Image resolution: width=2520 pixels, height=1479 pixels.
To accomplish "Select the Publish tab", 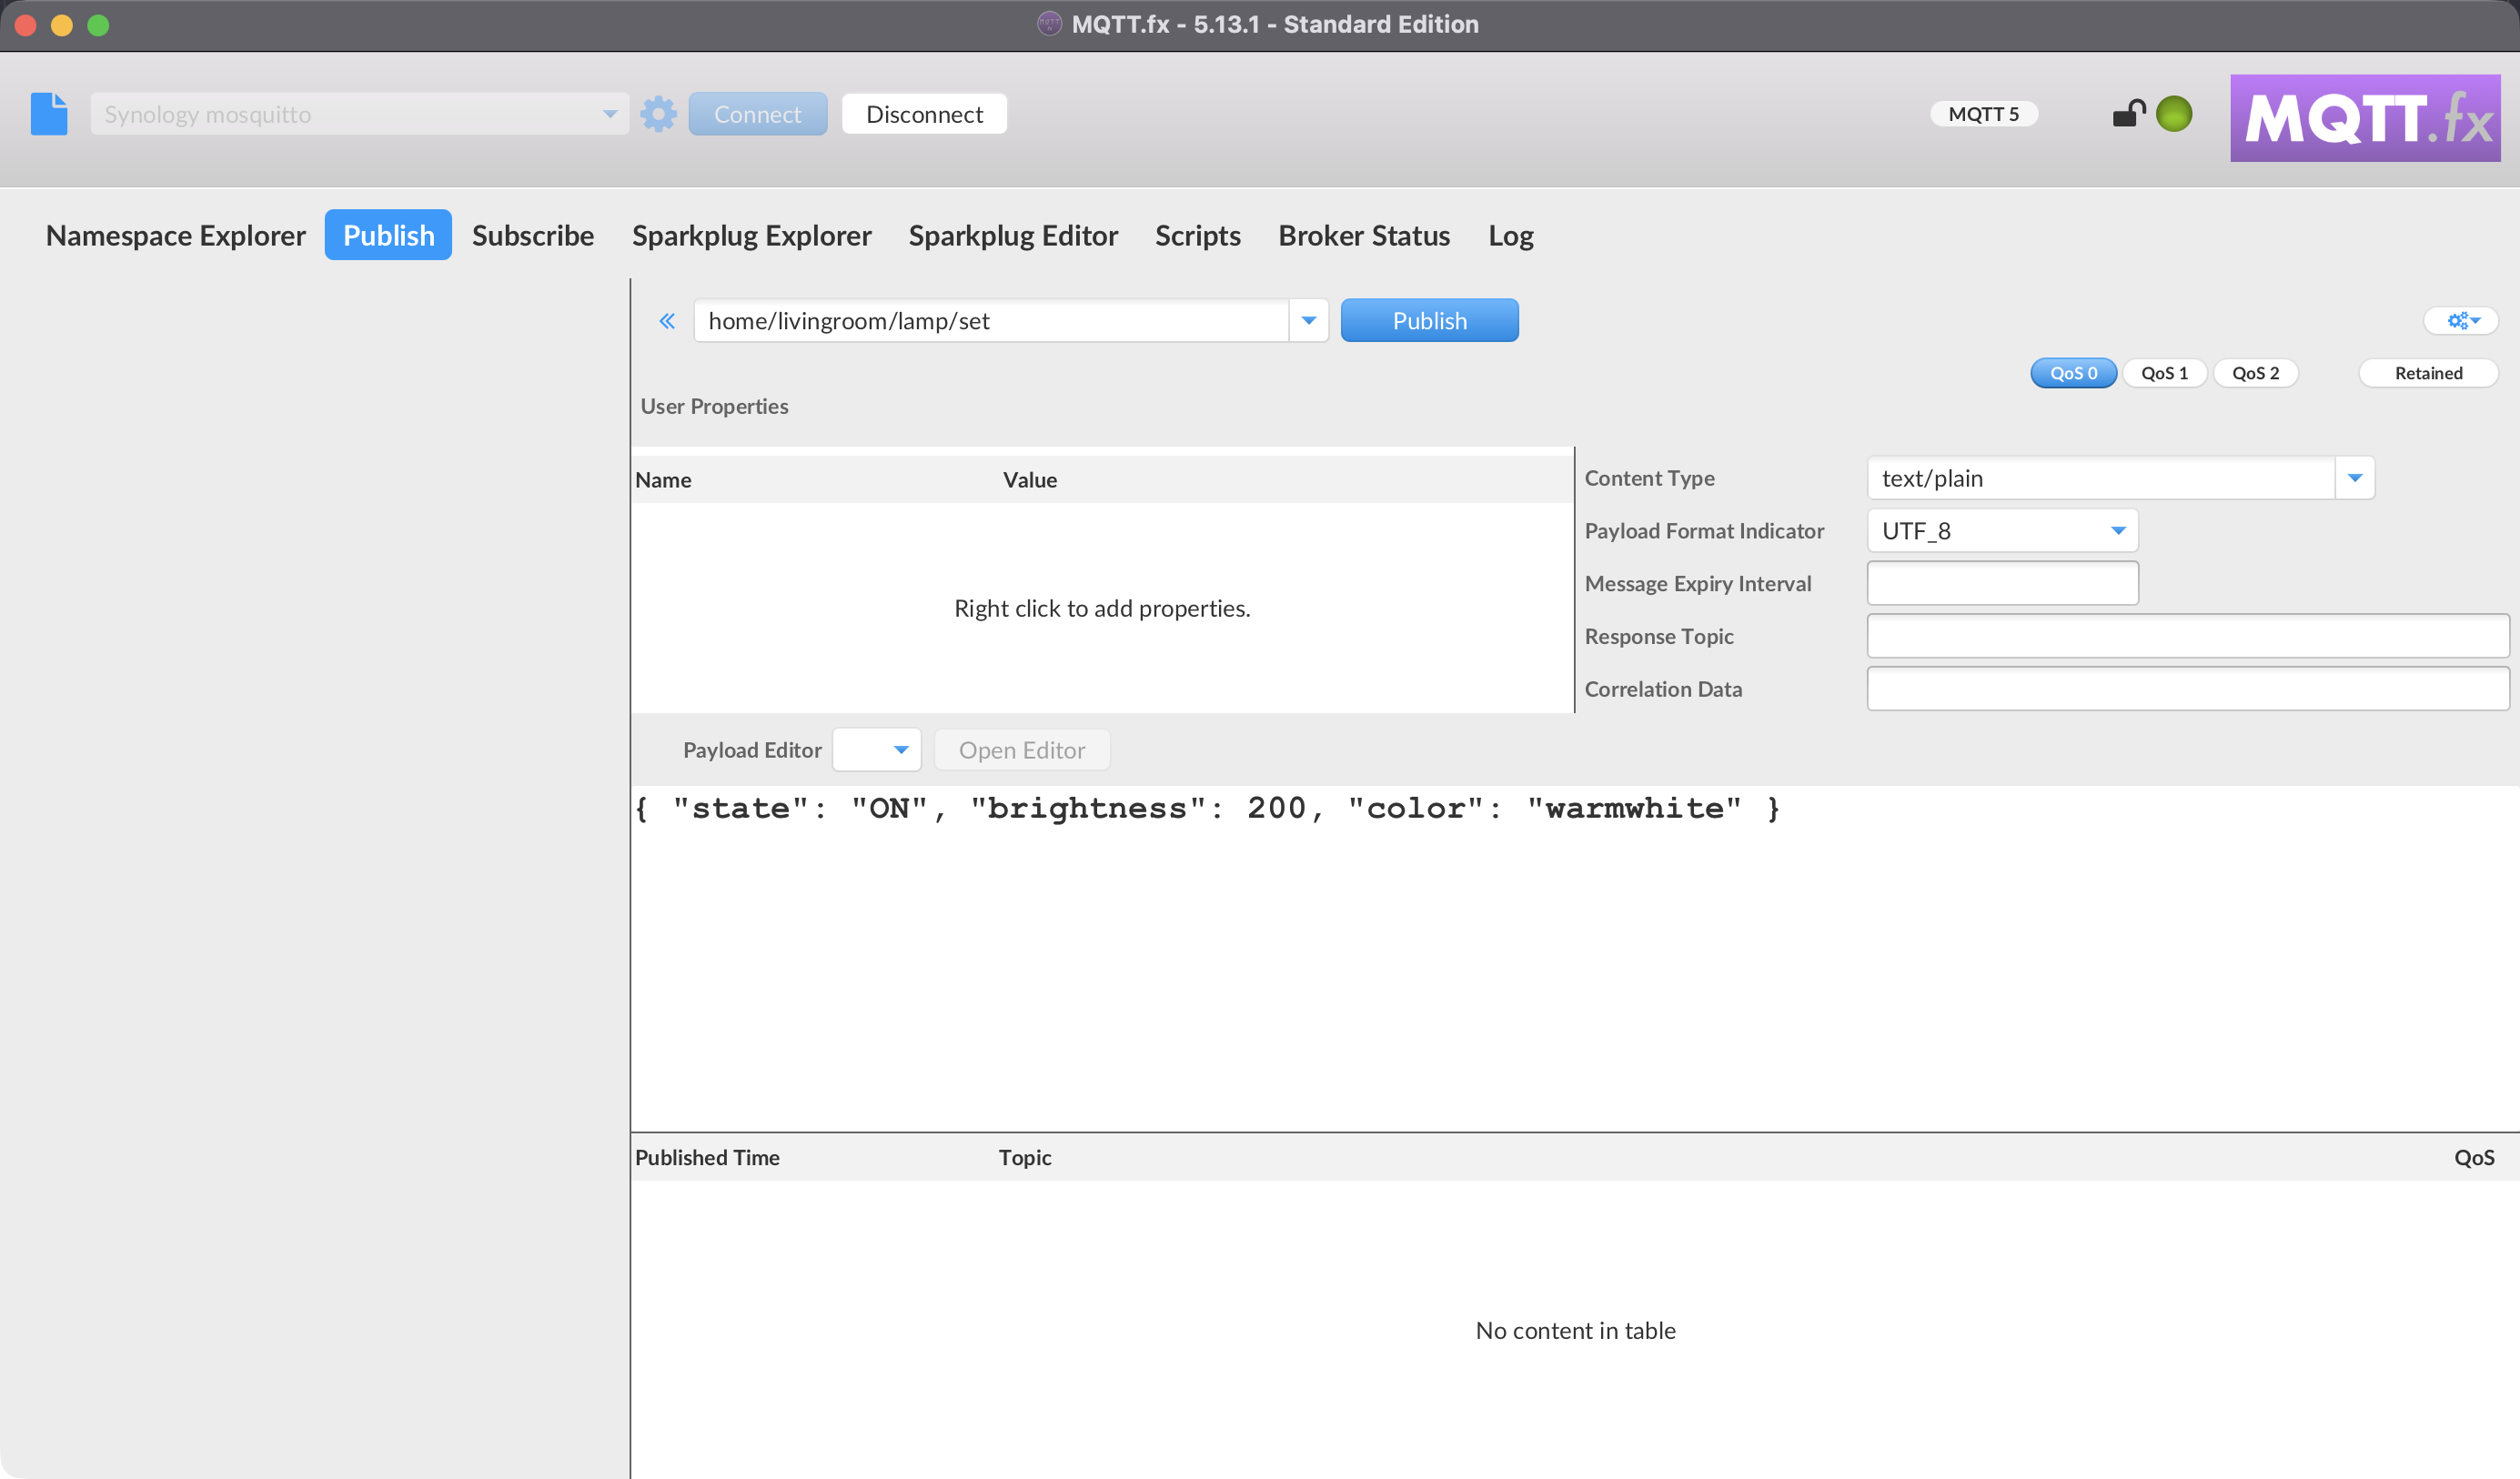I will [x=388, y=235].
